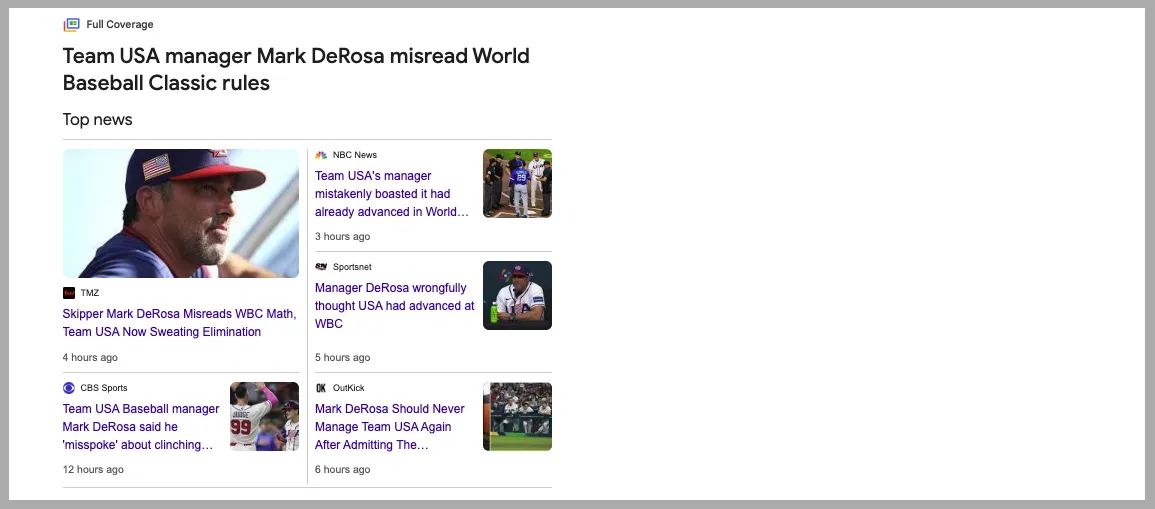Click the Sportsnet logo icon
The image size is (1155, 509).
[321, 267]
